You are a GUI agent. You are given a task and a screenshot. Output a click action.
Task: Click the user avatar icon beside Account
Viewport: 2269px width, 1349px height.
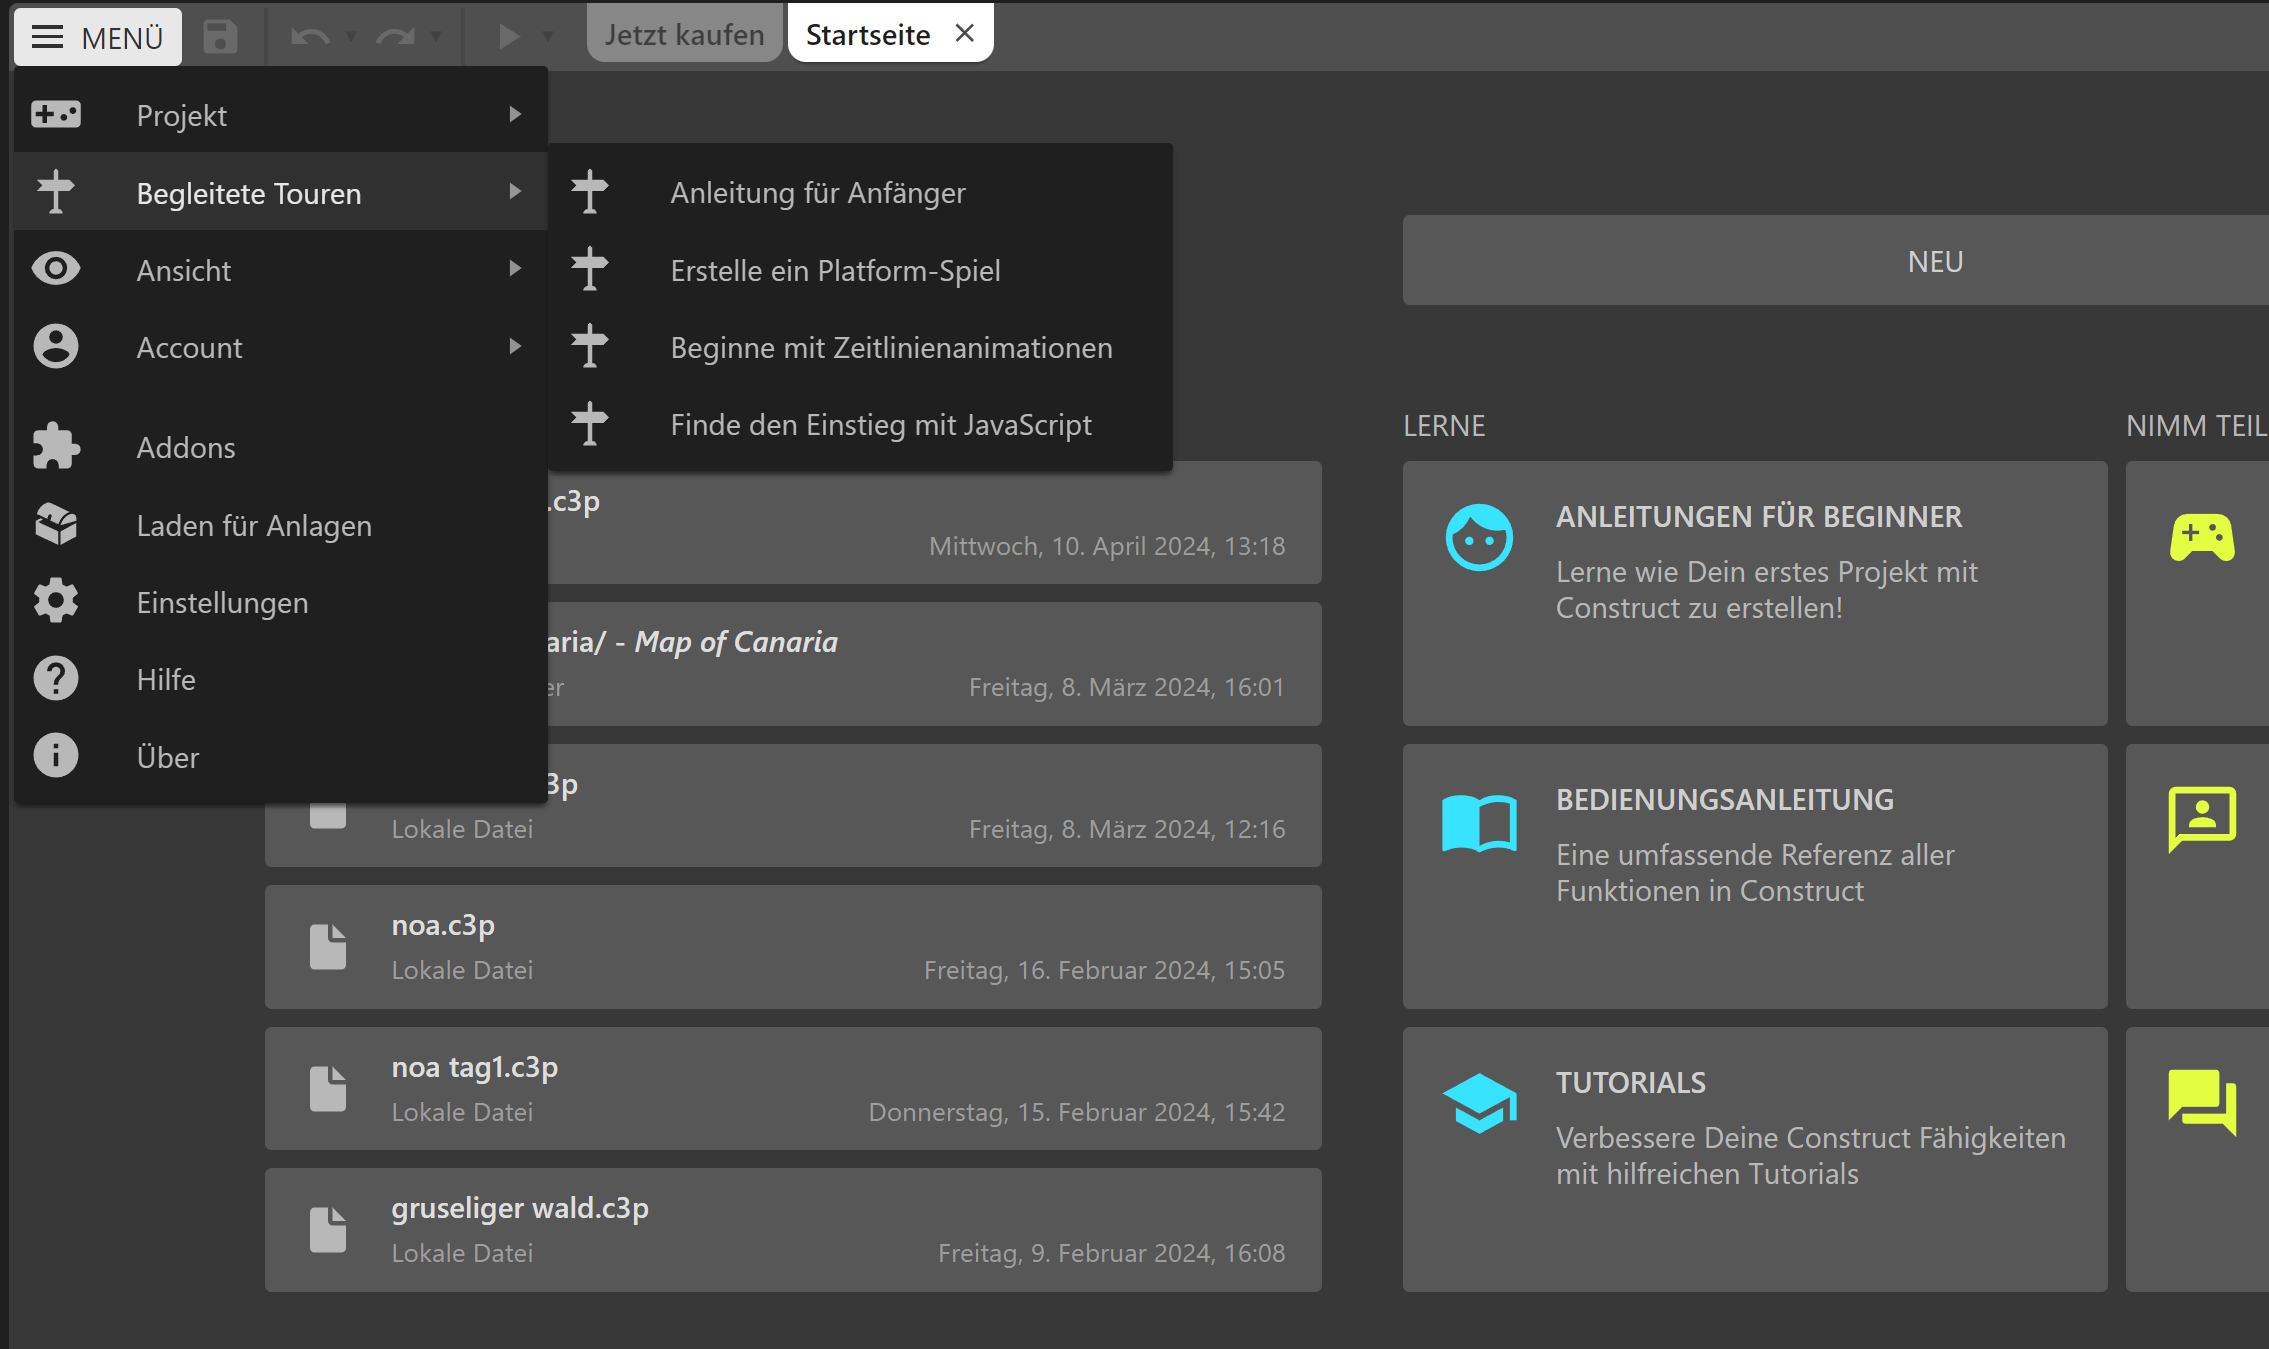coord(56,346)
